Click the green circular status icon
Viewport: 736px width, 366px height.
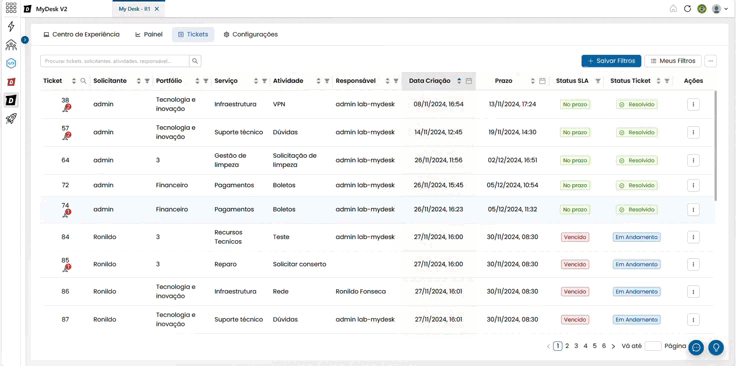(x=702, y=8)
